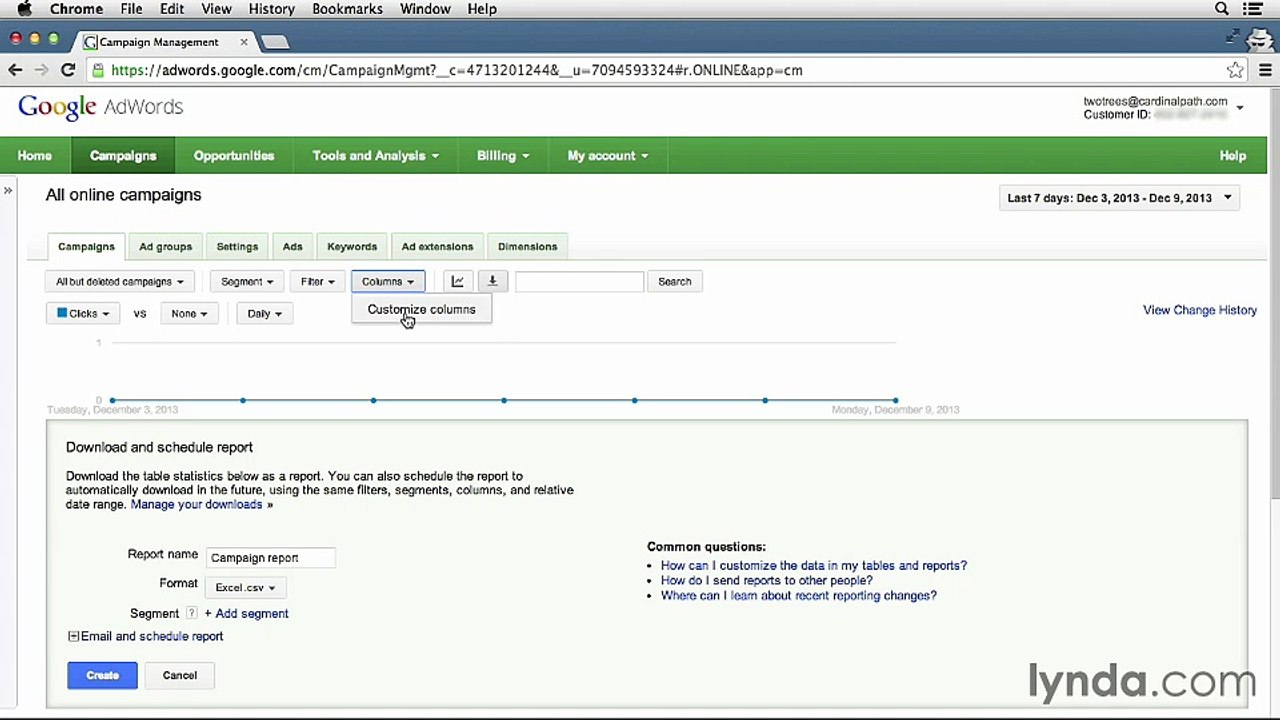Click the campaign search input field

point(579,282)
